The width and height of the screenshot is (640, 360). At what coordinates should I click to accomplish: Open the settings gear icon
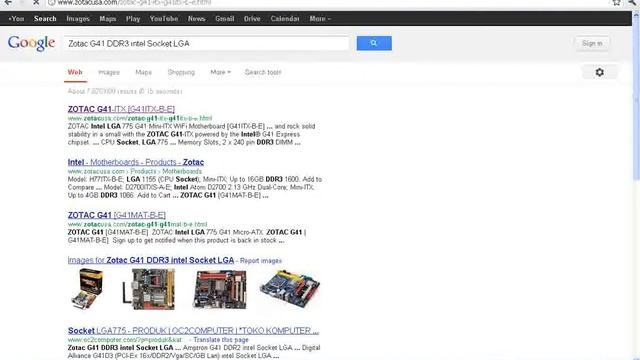tap(599, 72)
